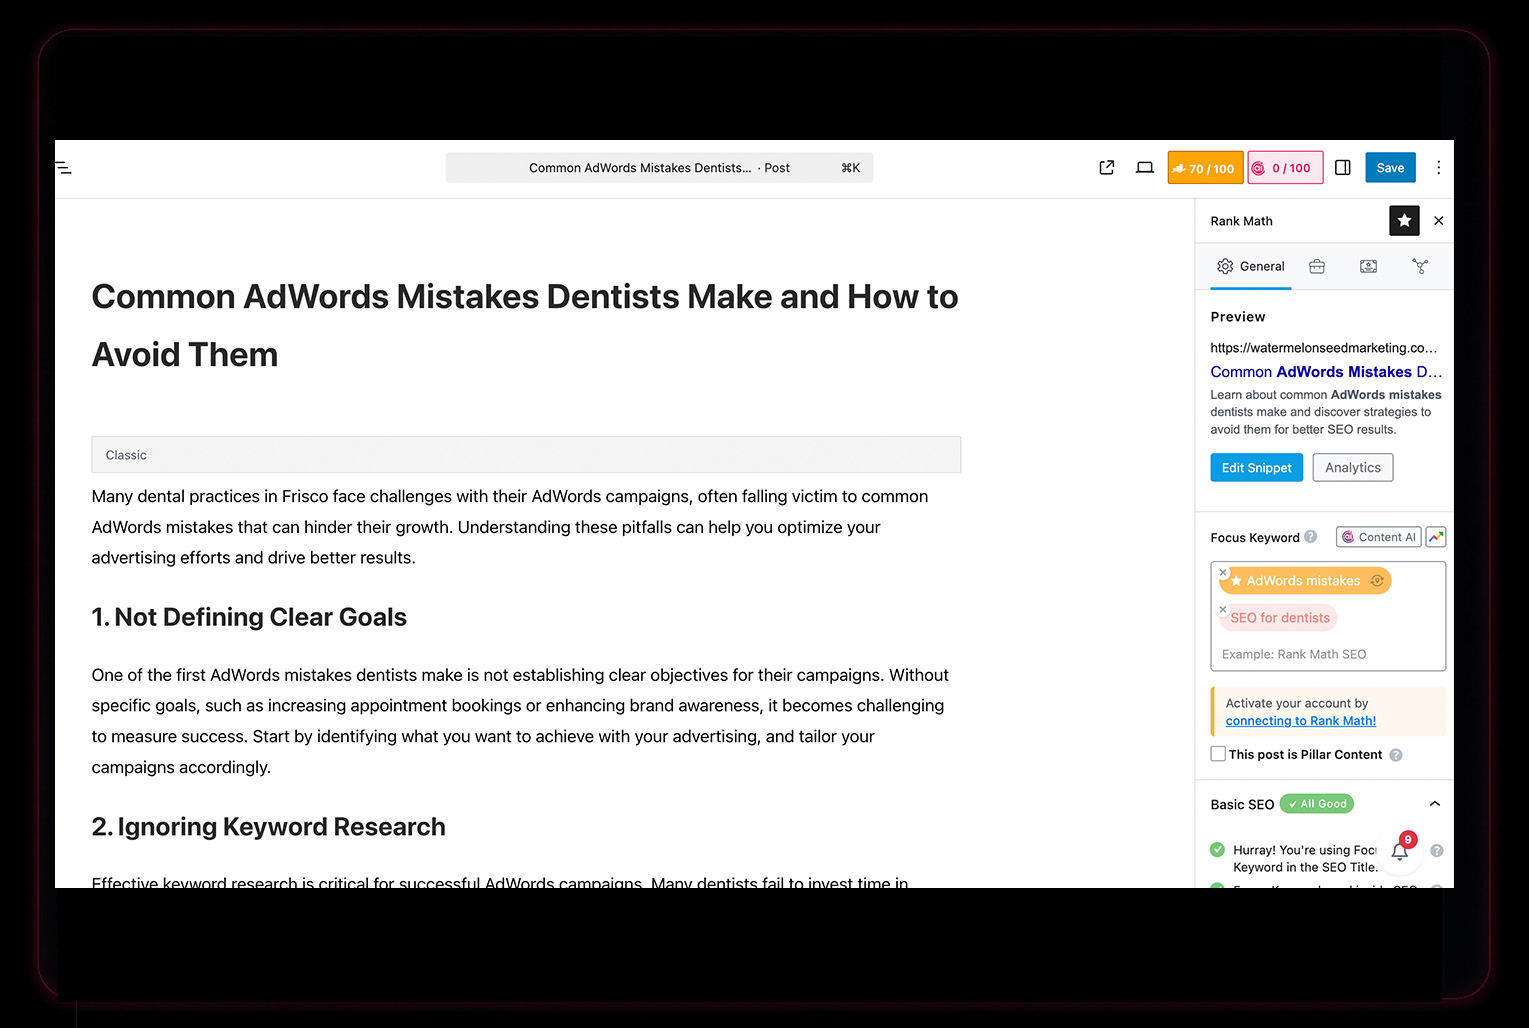Open the notifications bell with 9 badge
This screenshot has height=1028, width=1529.
point(1400,850)
